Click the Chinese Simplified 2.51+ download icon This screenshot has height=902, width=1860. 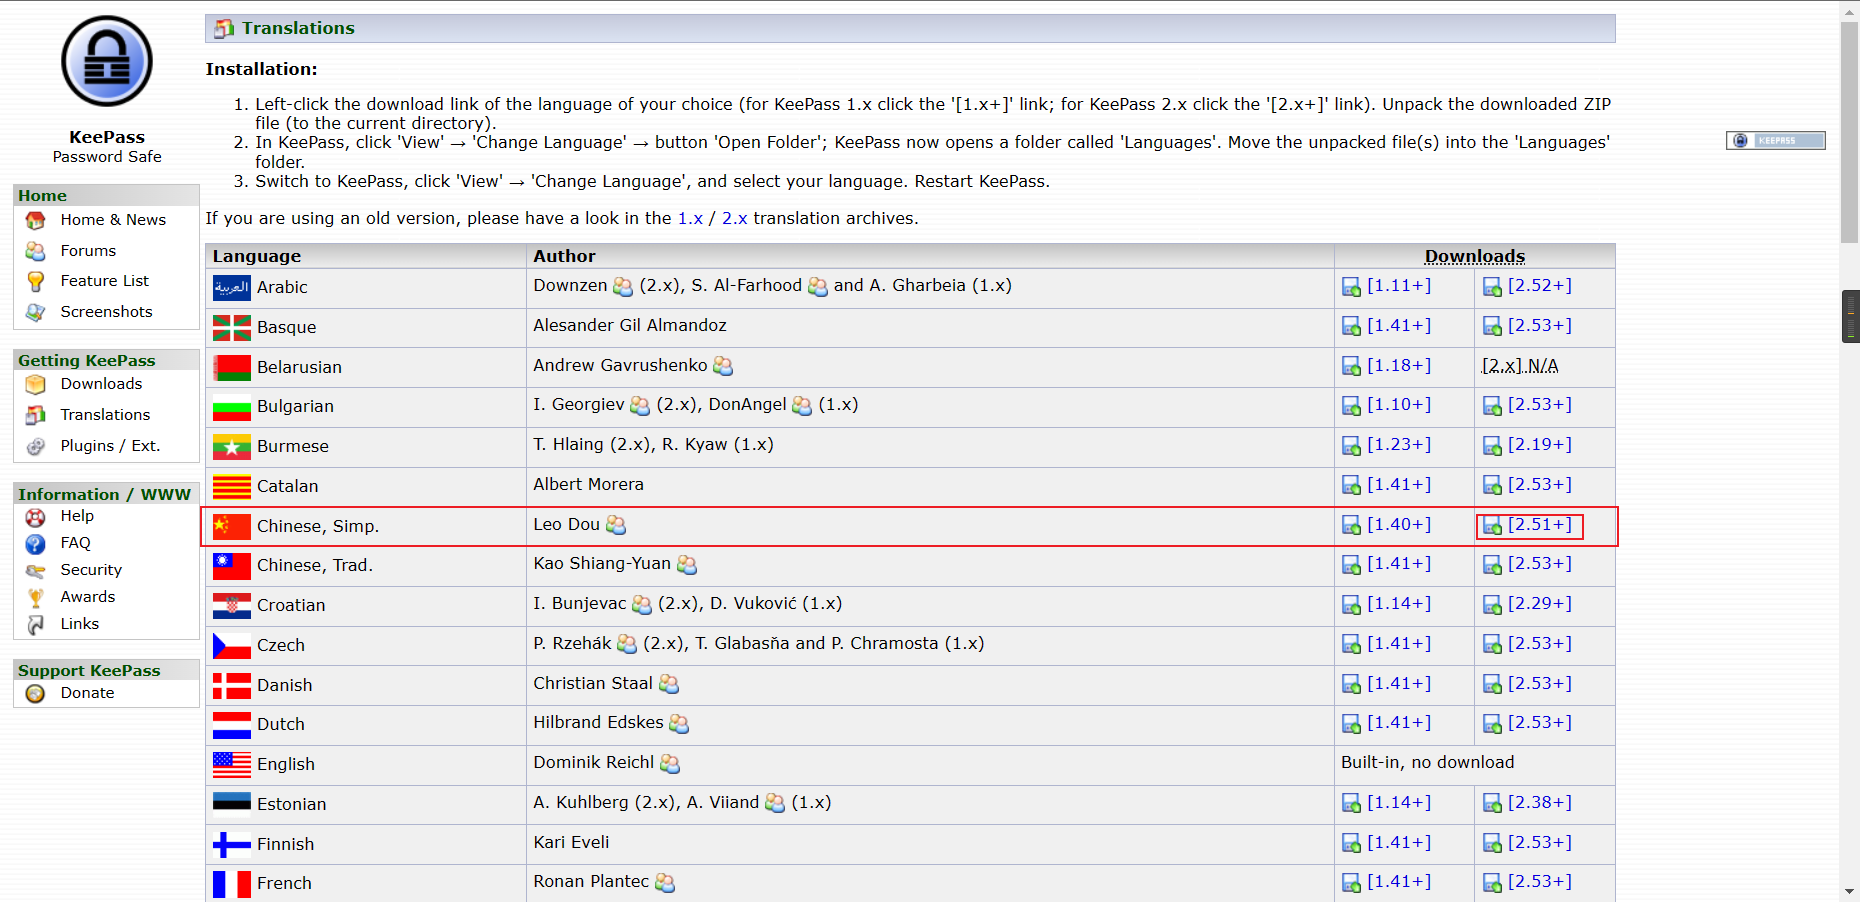point(1492,526)
